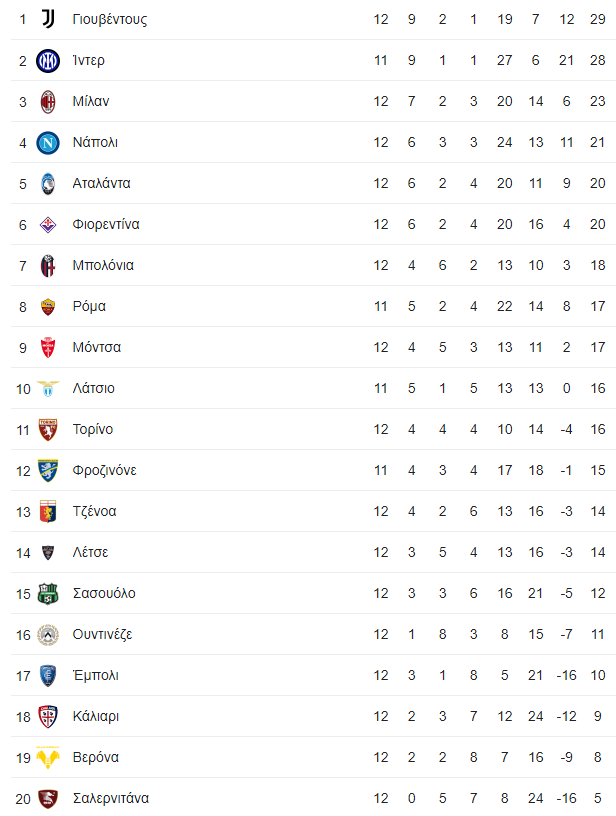Click the Κάλιαρι team name
Image resolution: width=616 pixels, height=816 pixels.
point(96,717)
